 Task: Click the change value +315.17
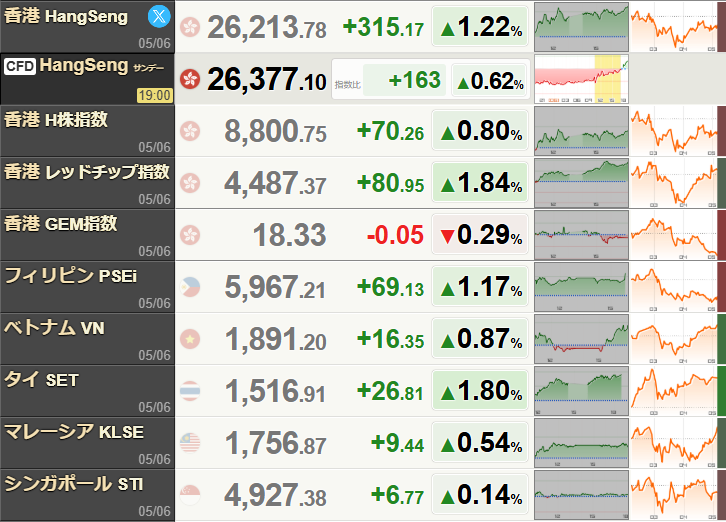[x=383, y=27]
